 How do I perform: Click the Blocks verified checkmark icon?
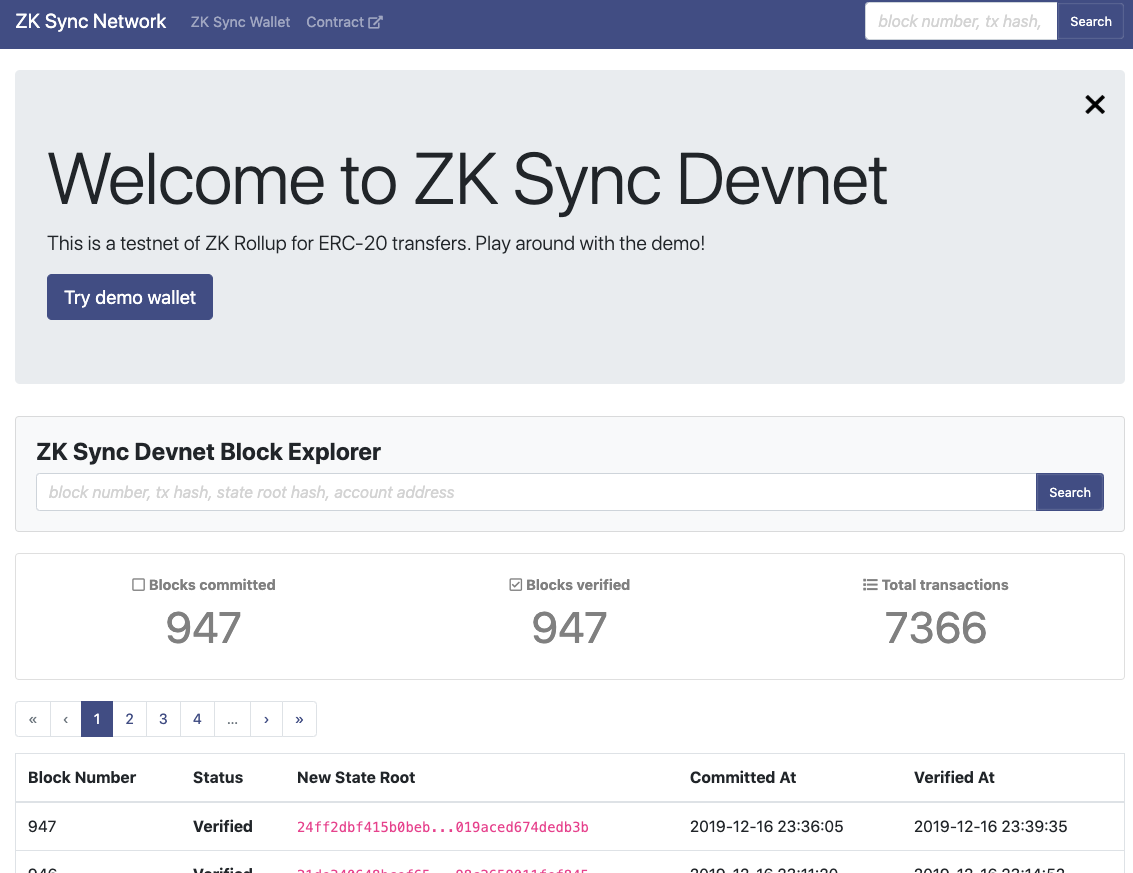click(515, 585)
